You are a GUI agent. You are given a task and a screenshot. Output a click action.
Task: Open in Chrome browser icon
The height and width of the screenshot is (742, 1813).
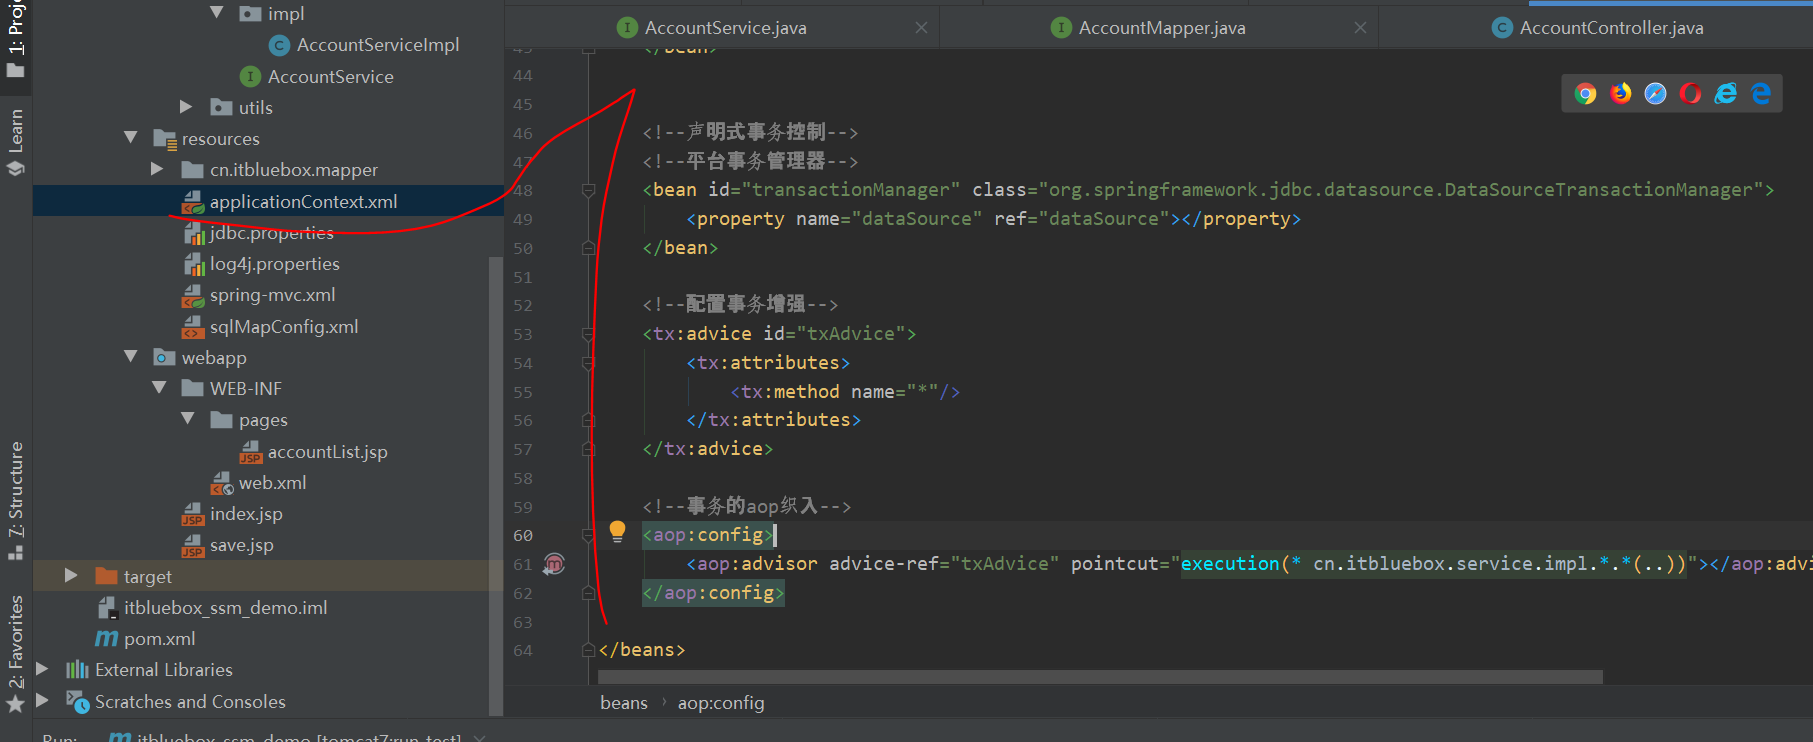(1586, 94)
